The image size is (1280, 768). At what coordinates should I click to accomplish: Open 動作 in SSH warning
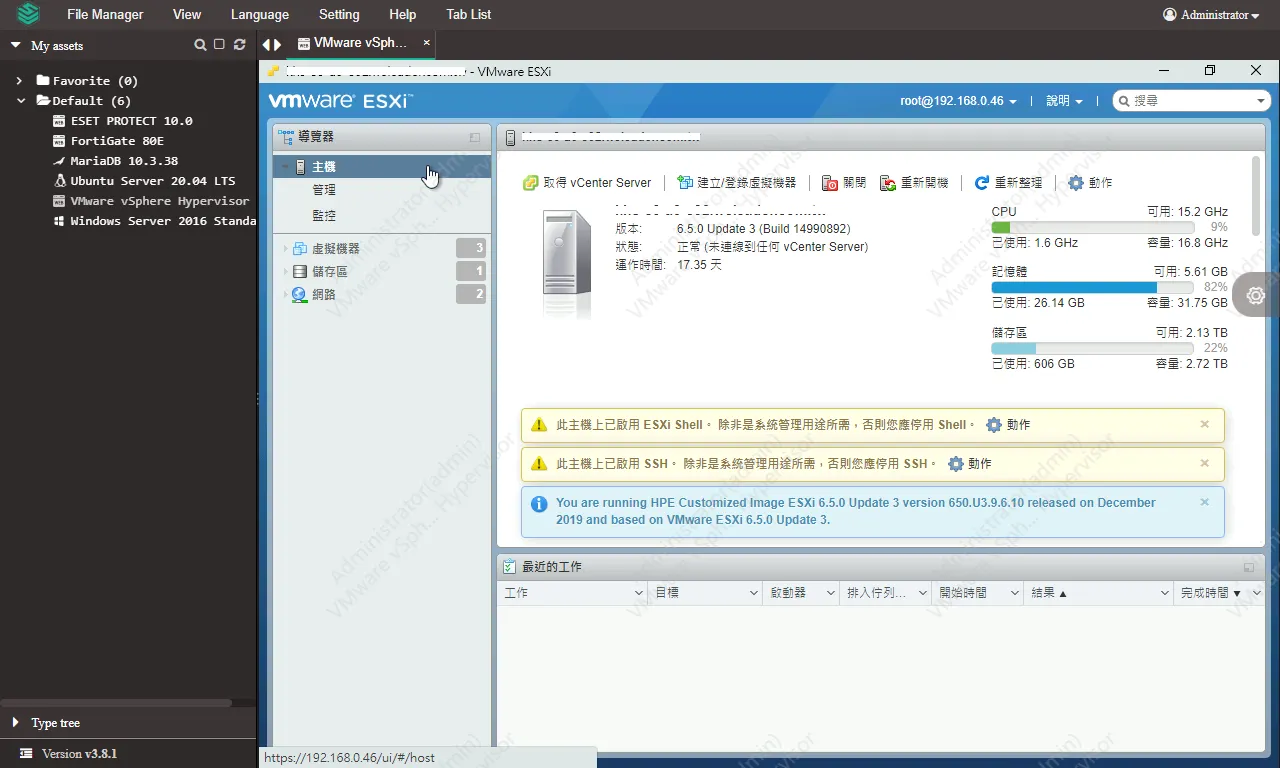coord(970,464)
